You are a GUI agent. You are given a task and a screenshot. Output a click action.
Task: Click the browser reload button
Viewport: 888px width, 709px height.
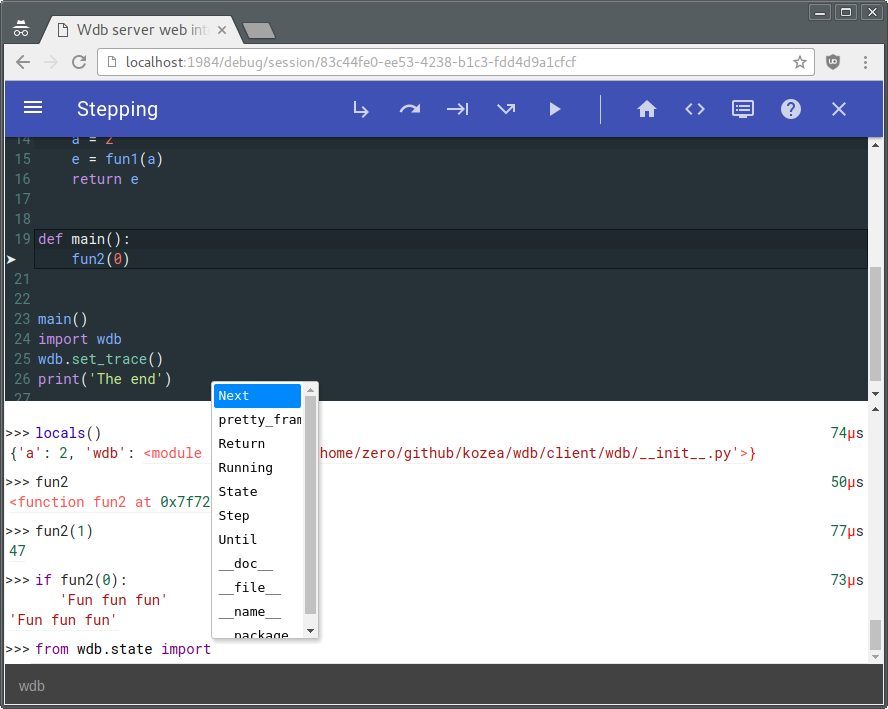(x=79, y=62)
